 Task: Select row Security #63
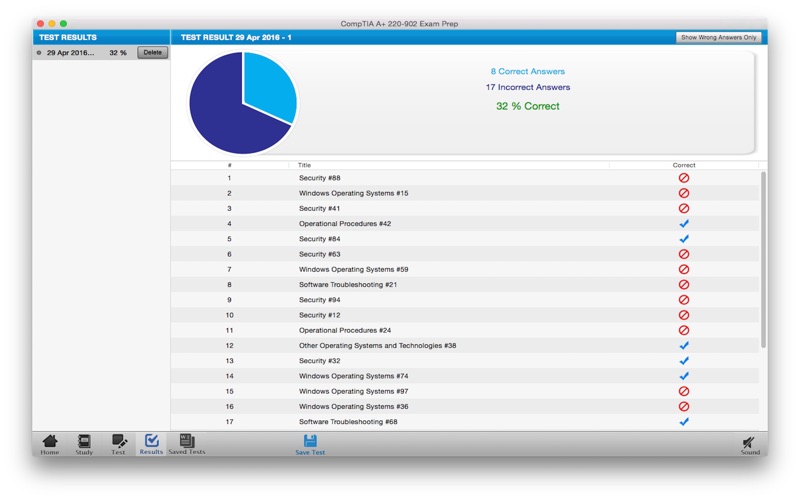465,254
